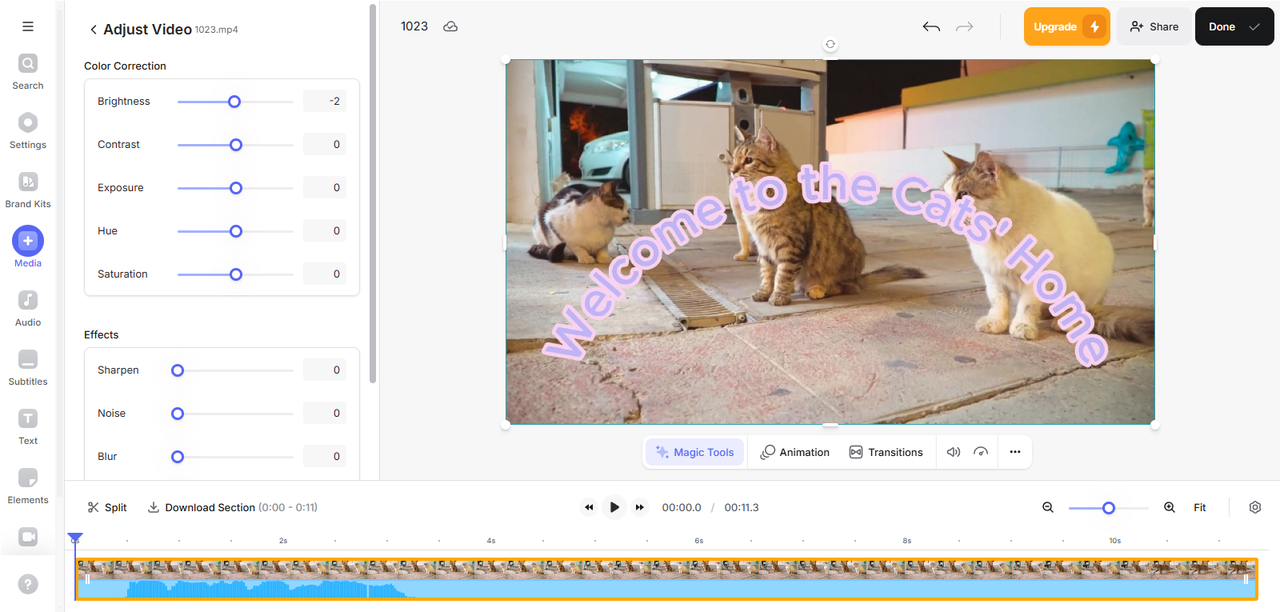The image size is (1280, 612).
Task: Undo the last action
Action: [x=931, y=27]
